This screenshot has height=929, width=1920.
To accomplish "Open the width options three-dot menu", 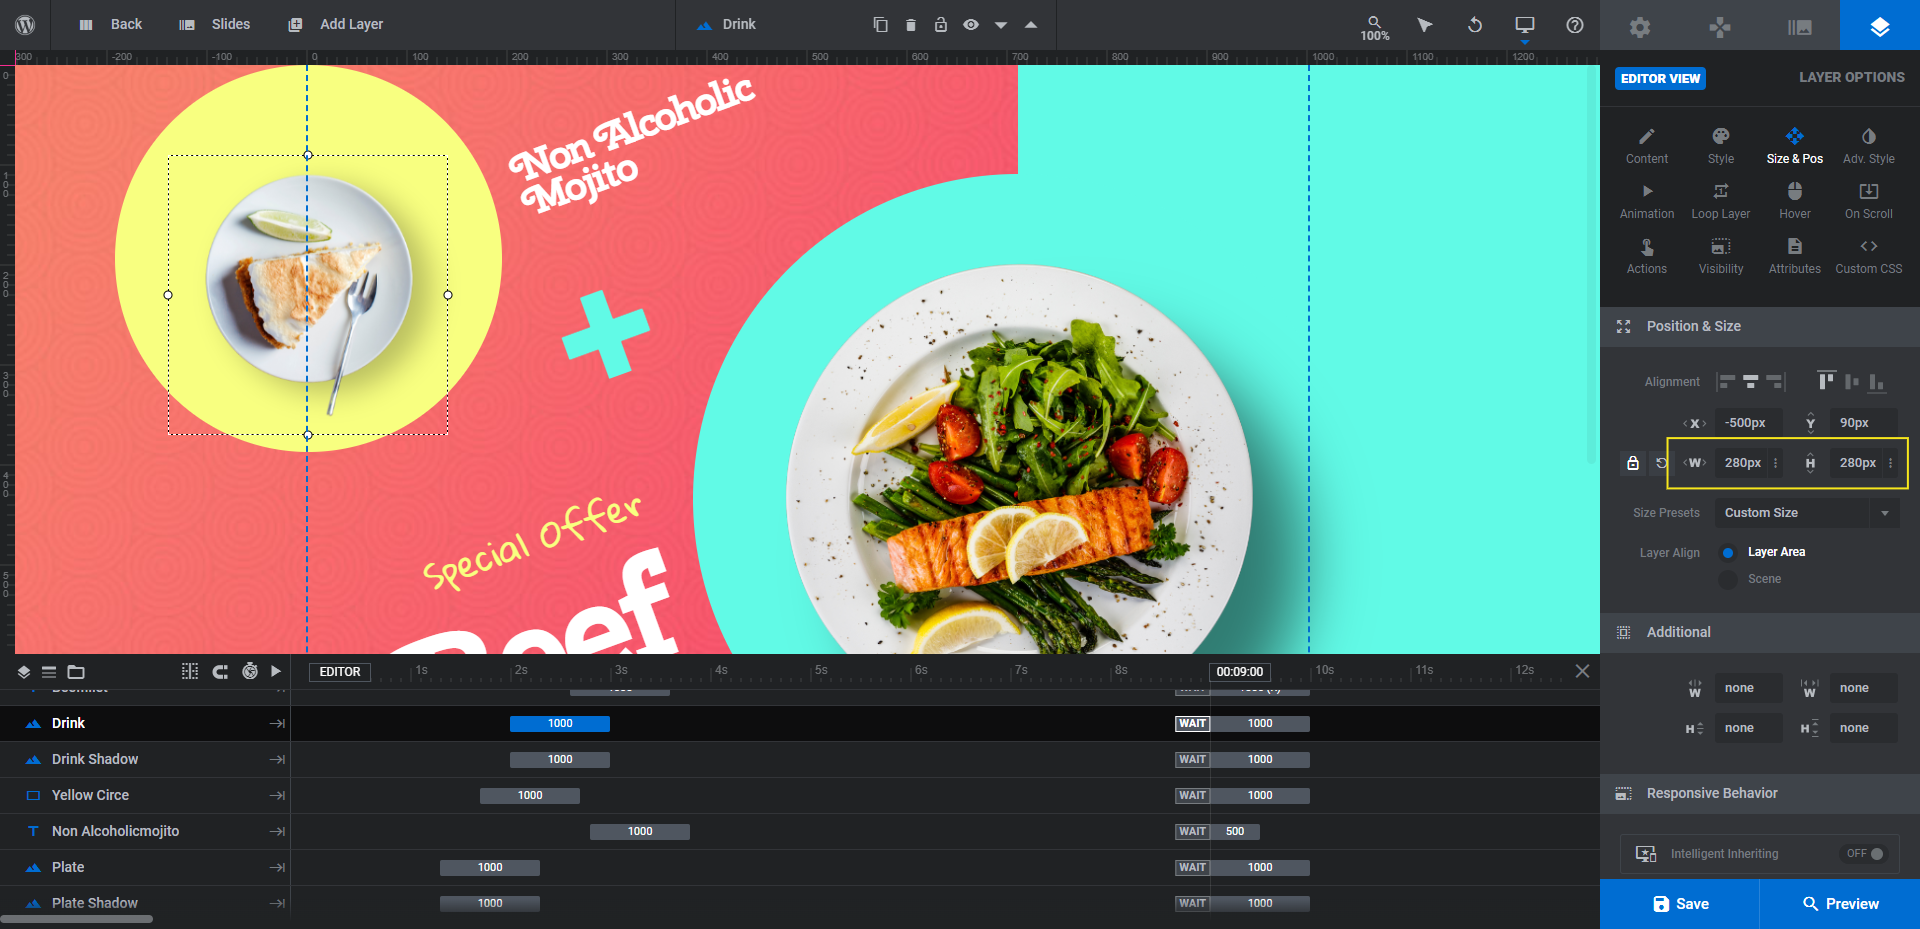I will coord(1776,463).
